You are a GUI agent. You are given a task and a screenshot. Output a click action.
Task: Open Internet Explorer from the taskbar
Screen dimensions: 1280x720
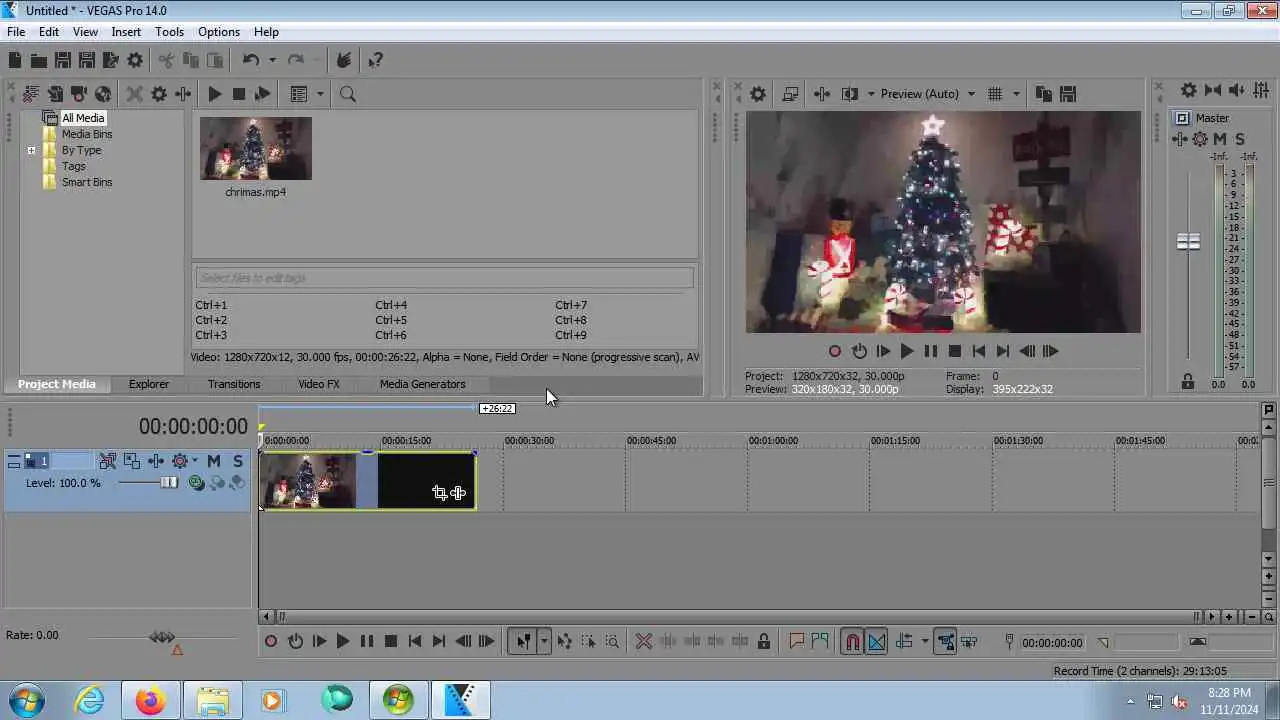tap(90, 700)
